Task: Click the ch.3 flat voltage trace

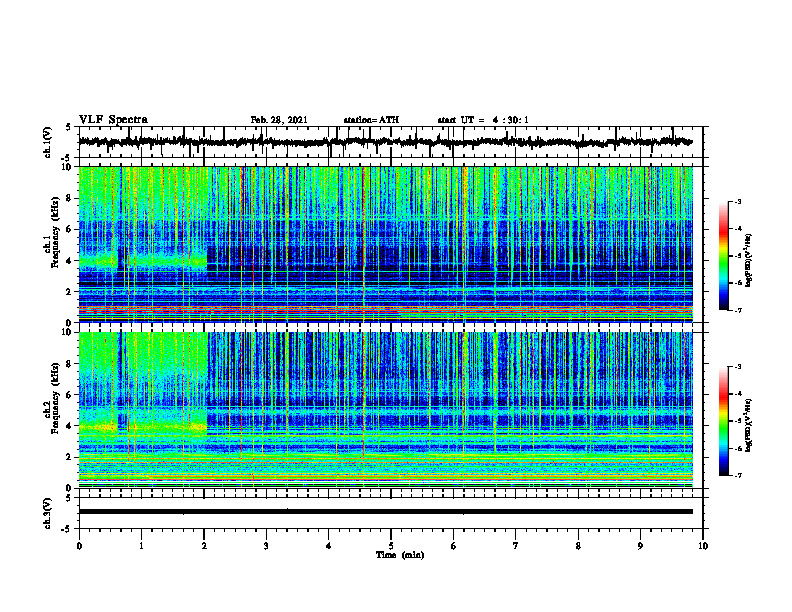Action: point(385,512)
